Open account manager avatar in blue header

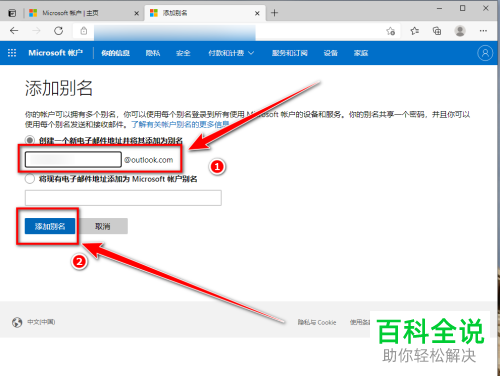tap(485, 53)
